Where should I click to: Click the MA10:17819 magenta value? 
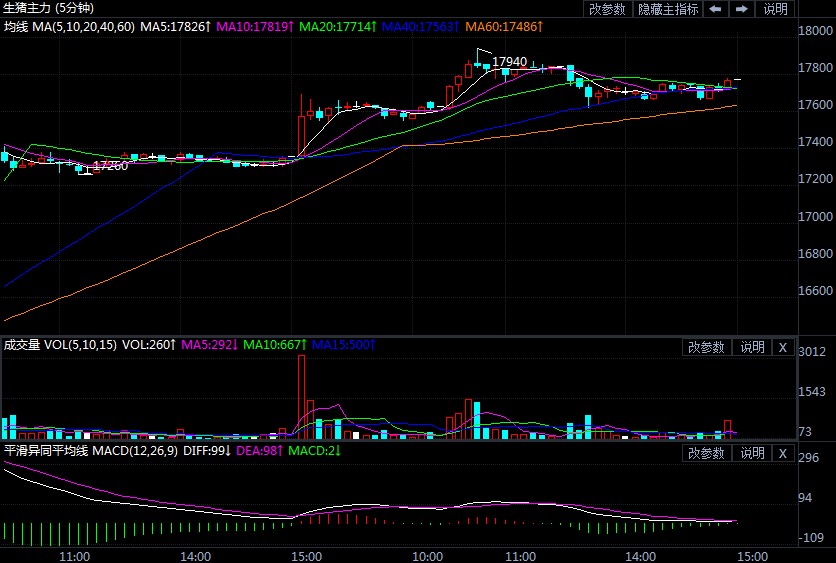[x=255, y=27]
